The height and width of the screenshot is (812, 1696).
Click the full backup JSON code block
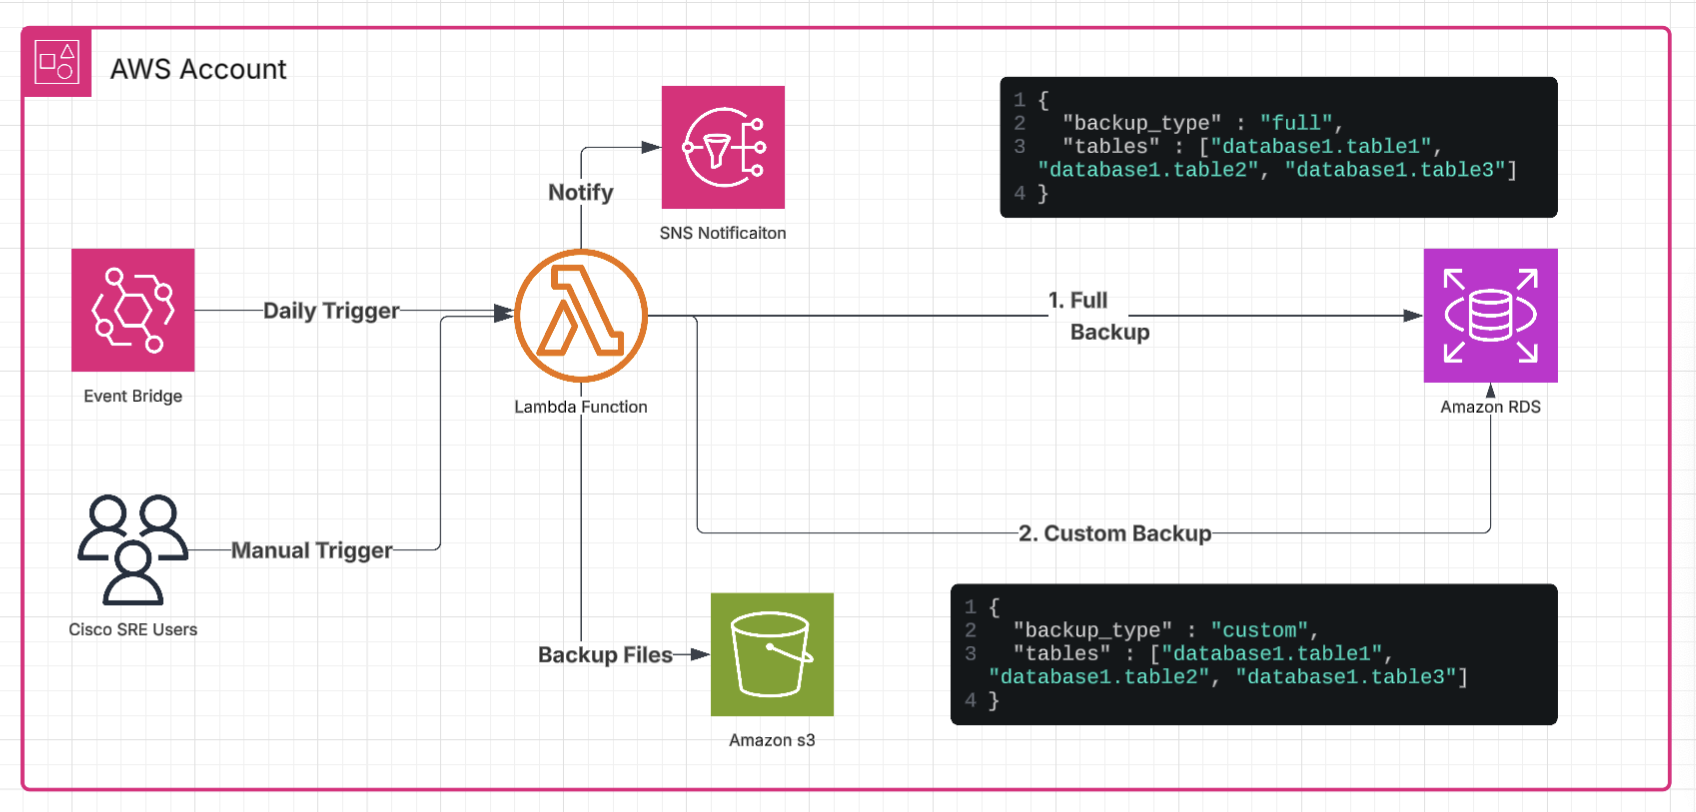(x=1278, y=147)
